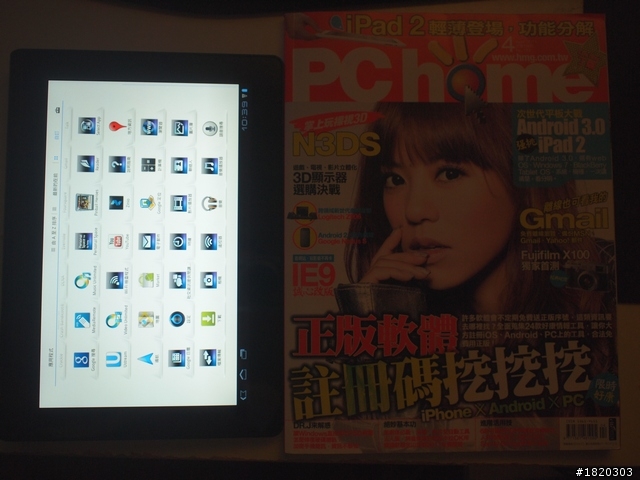Open the shop icon in the drawer header
Image resolution: width=640 pixels, height=480 pixels.
coord(58,109)
